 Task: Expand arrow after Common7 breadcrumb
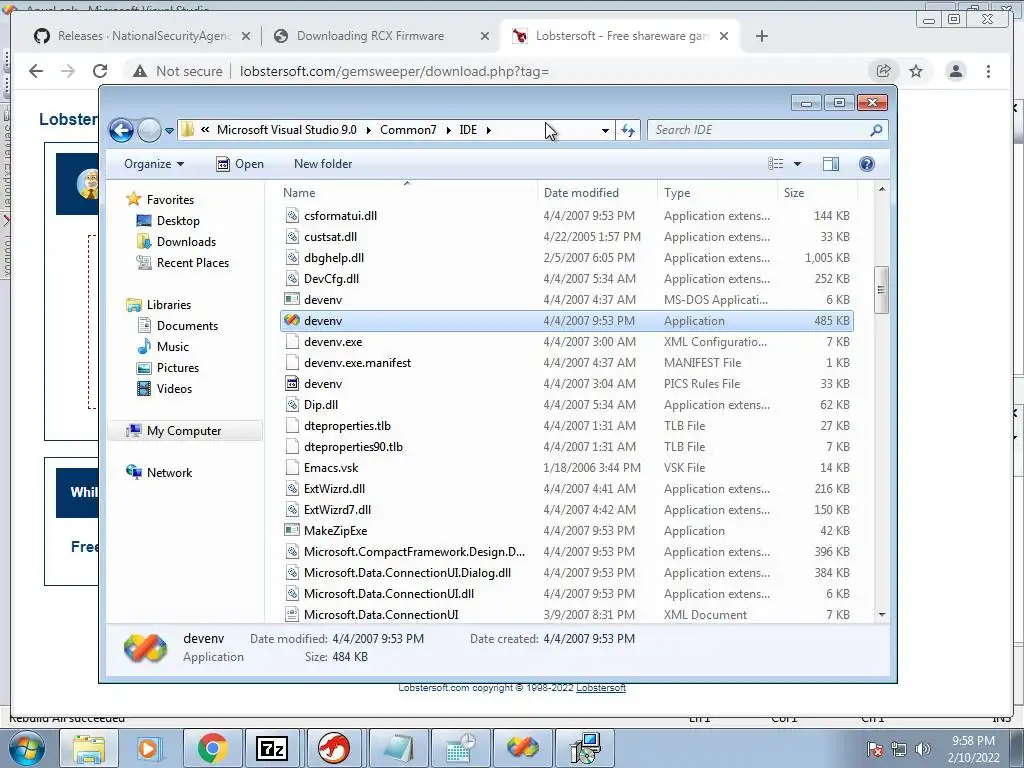(x=449, y=130)
